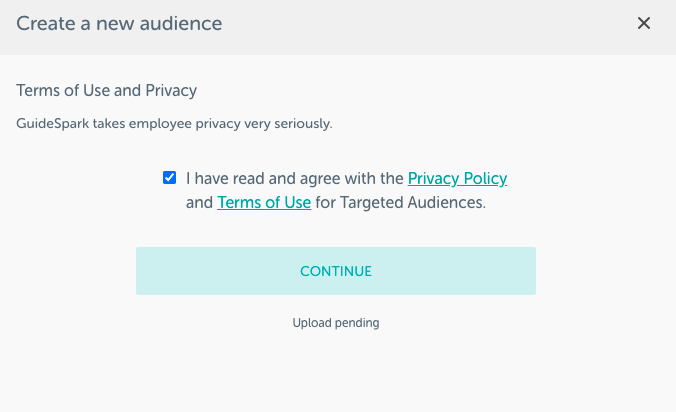Click the word 'Privacy' in the section heading

pos(170,91)
